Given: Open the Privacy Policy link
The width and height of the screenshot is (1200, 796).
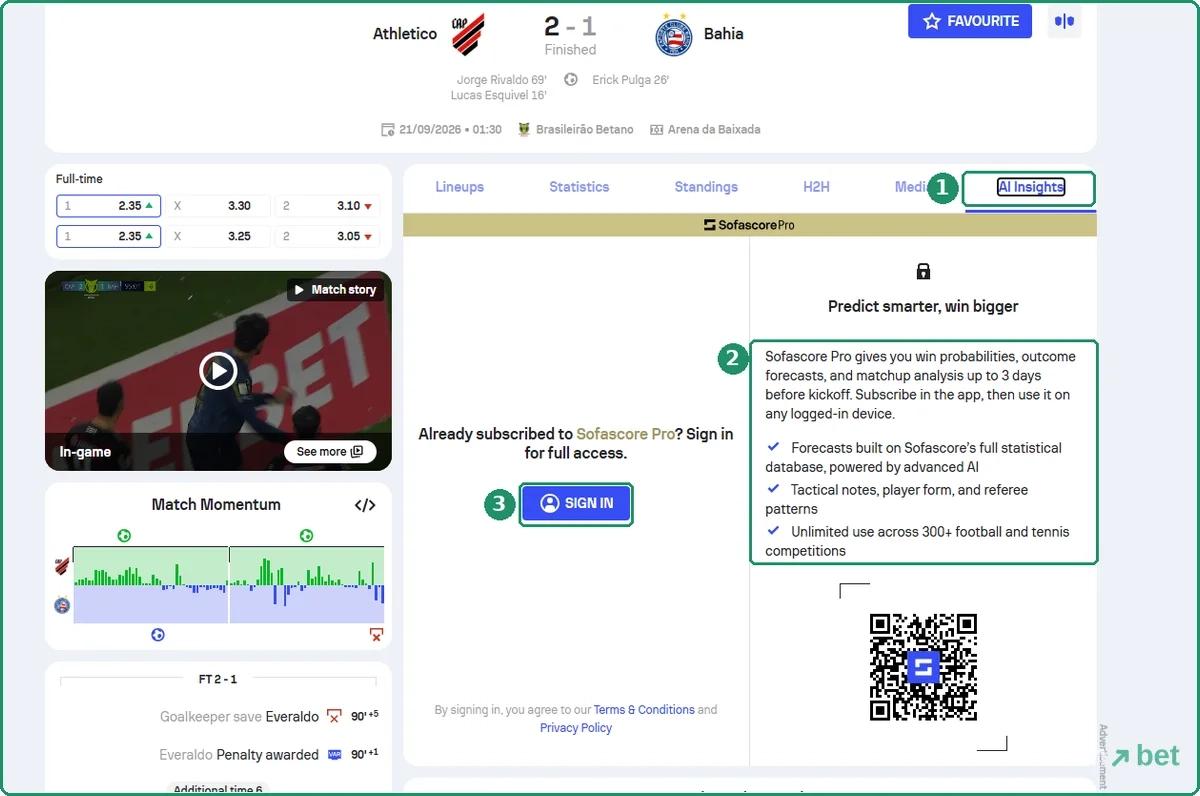Looking at the screenshot, I should tap(576, 728).
